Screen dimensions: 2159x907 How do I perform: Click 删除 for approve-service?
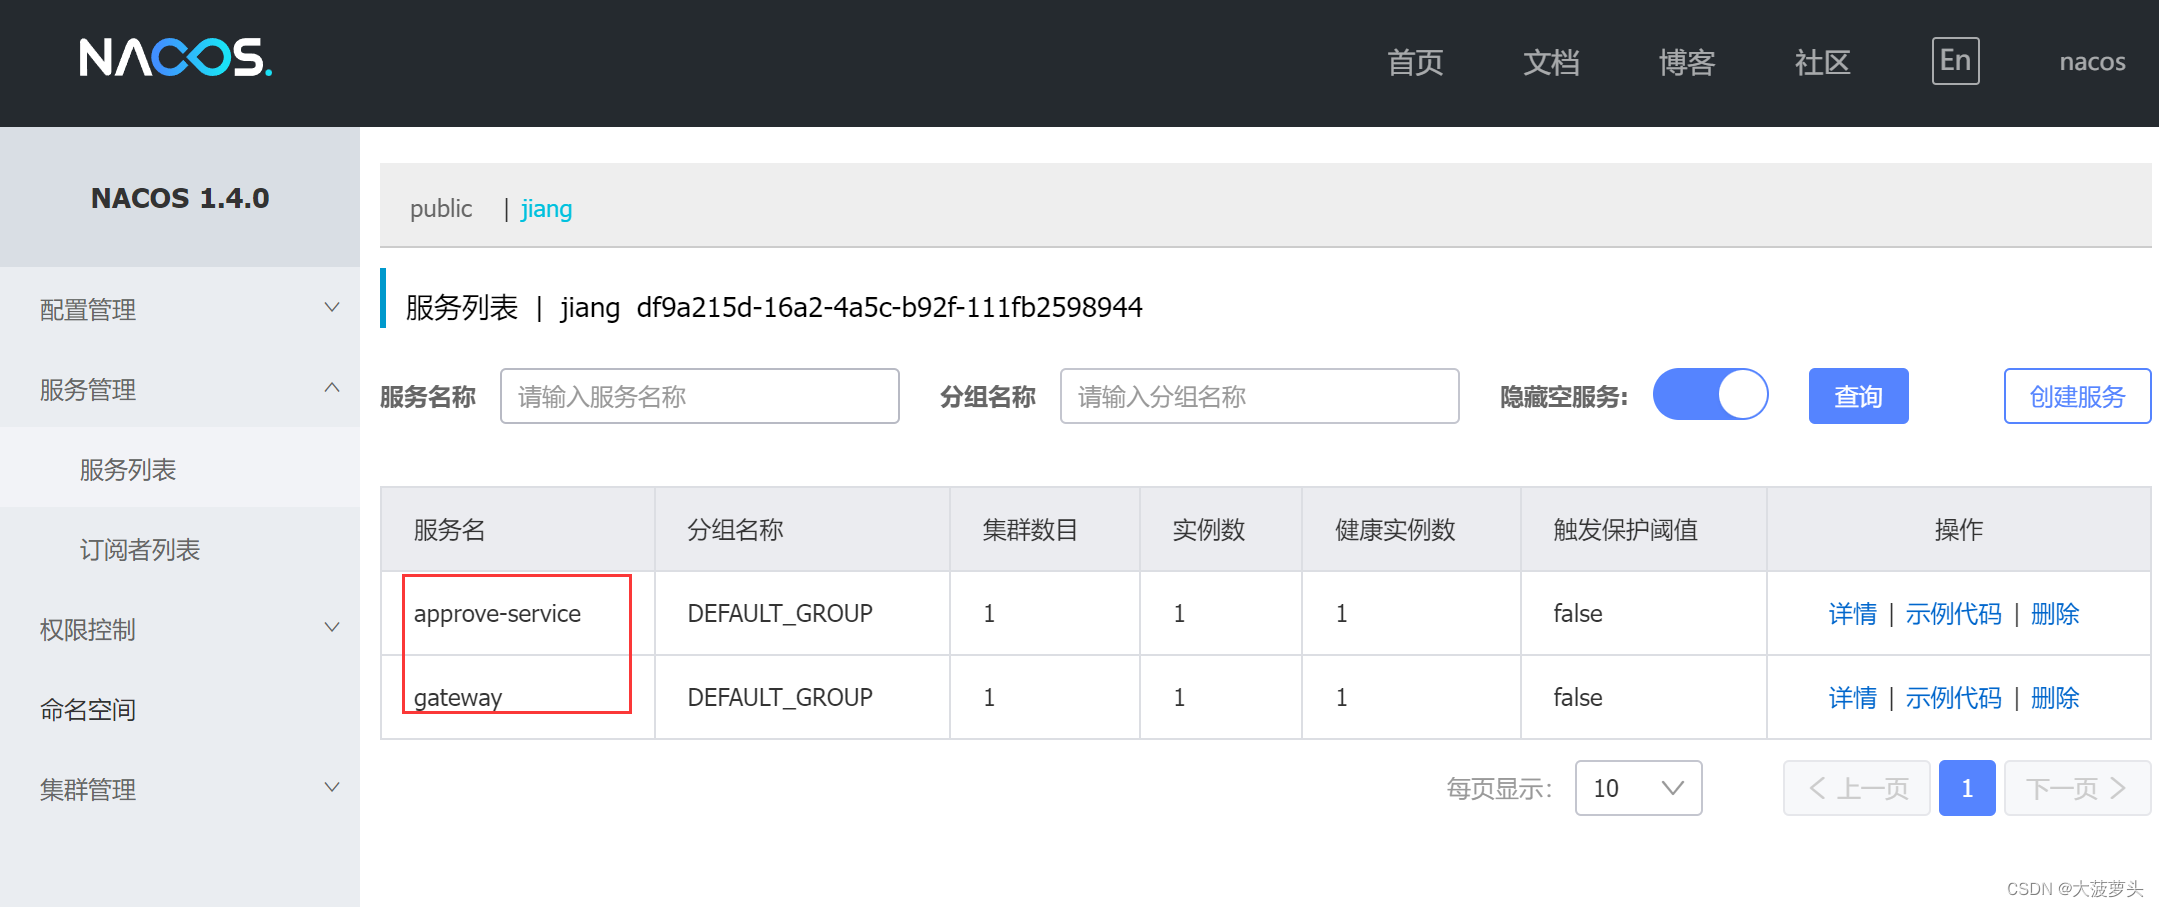[x=2055, y=613]
